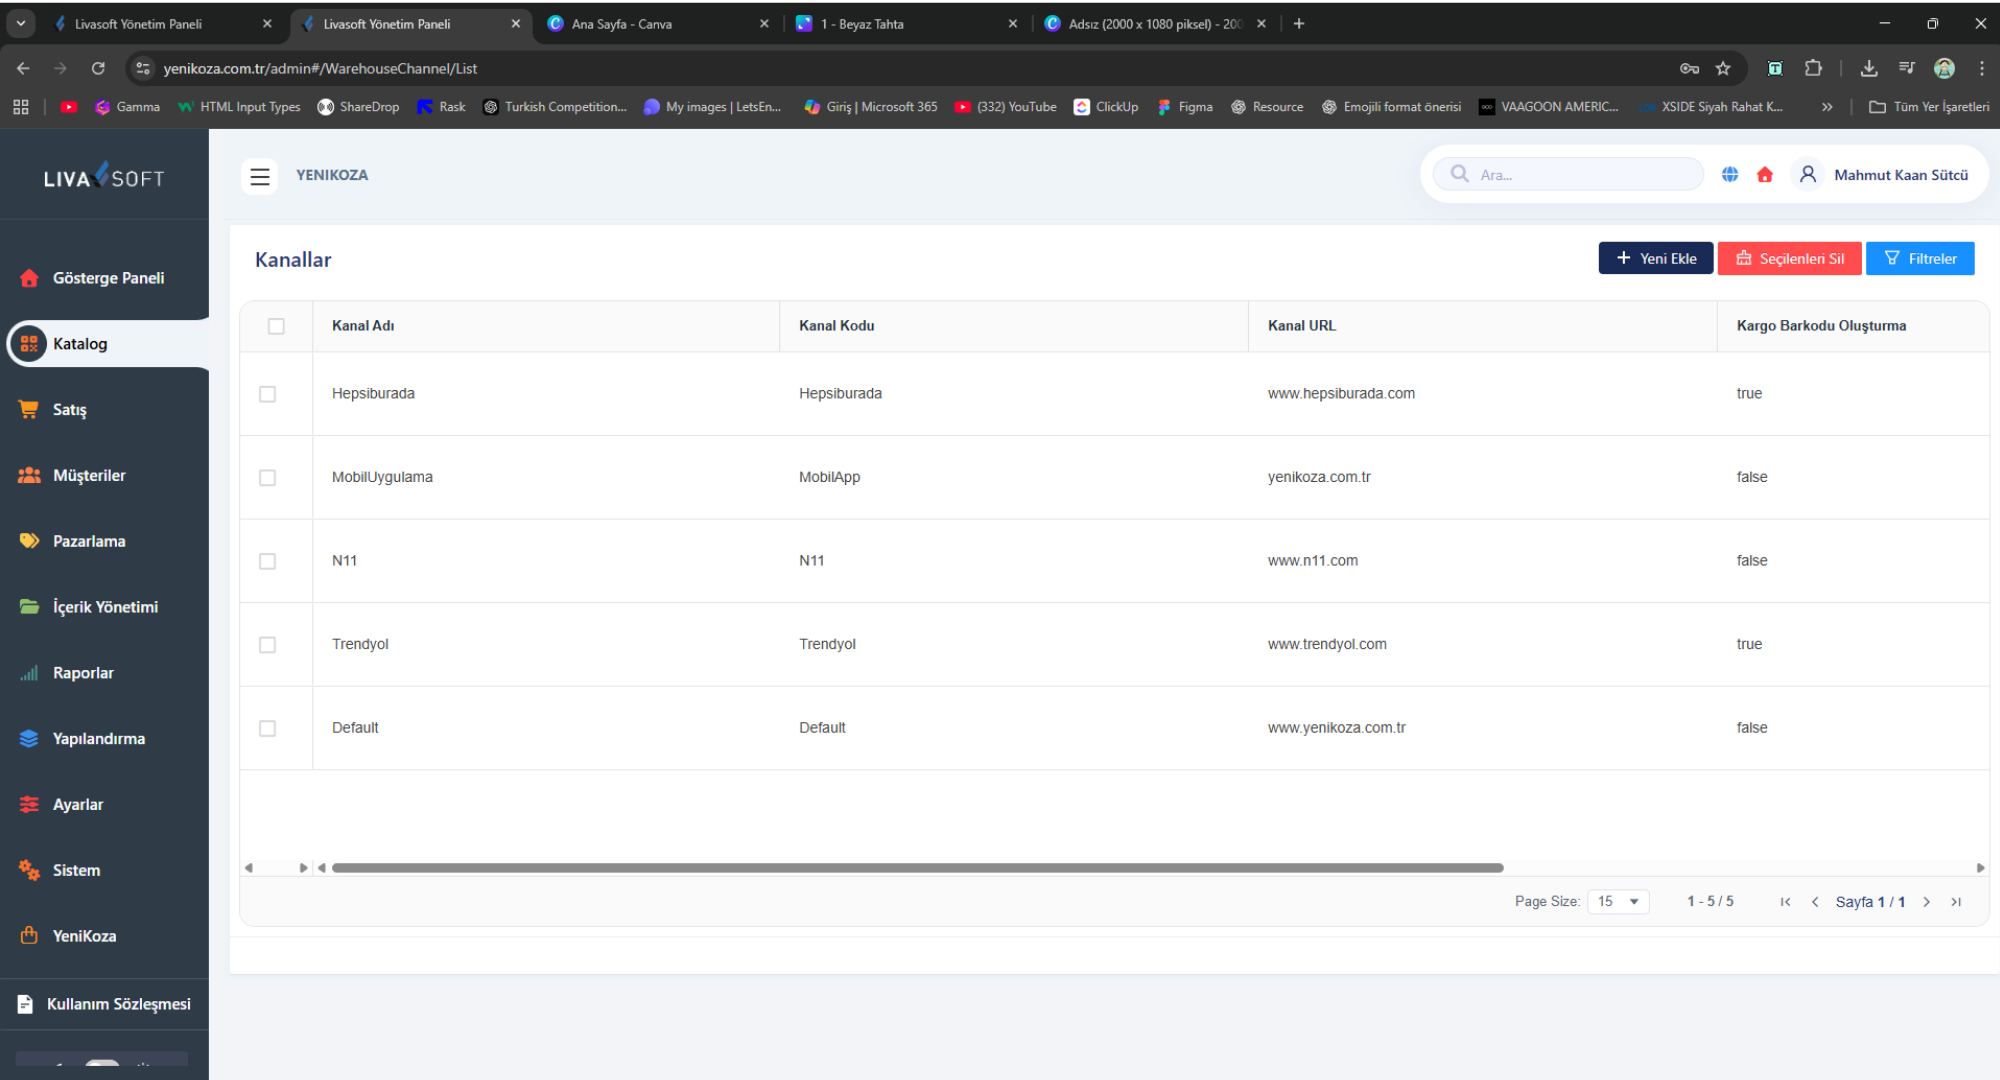Open Katalog from the sidebar
2000x1080 pixels.
pos(80,344)
